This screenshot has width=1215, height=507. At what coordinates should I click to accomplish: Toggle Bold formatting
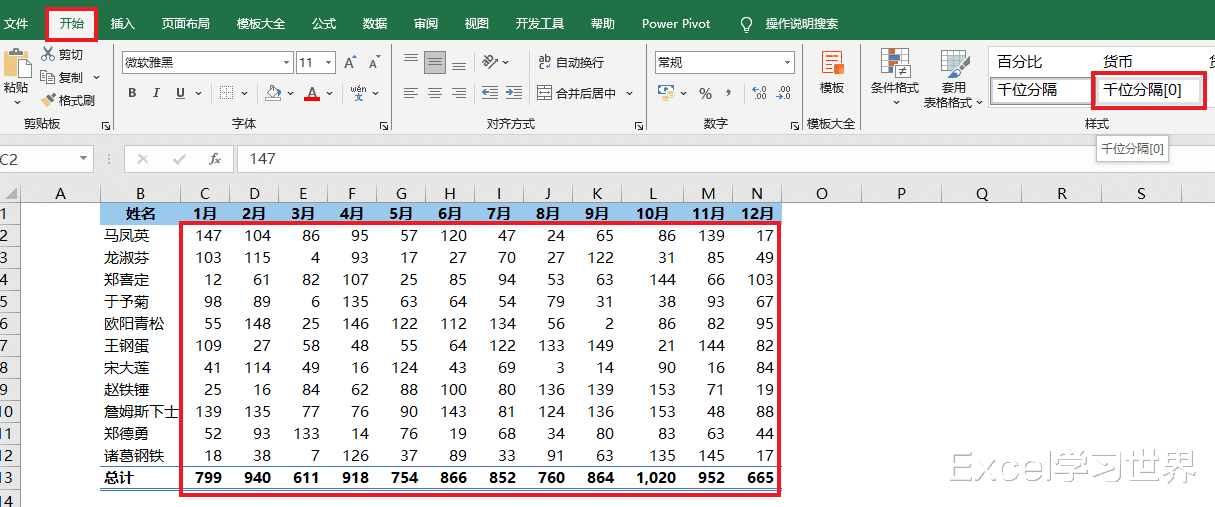click(x=132, y=93)
